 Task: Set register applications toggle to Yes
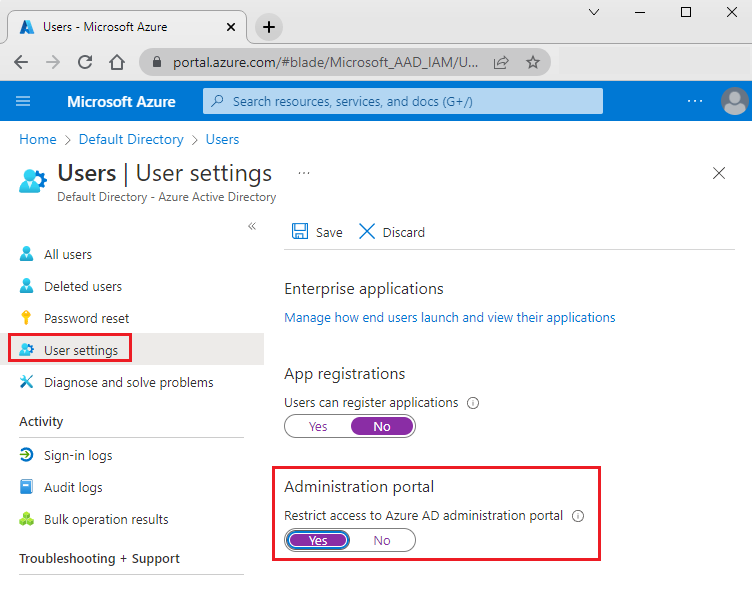click(x=318, y=426)
